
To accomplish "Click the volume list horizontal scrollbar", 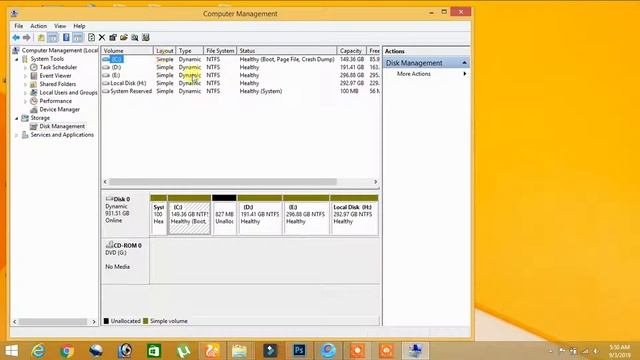I will (x=222, y=182).
